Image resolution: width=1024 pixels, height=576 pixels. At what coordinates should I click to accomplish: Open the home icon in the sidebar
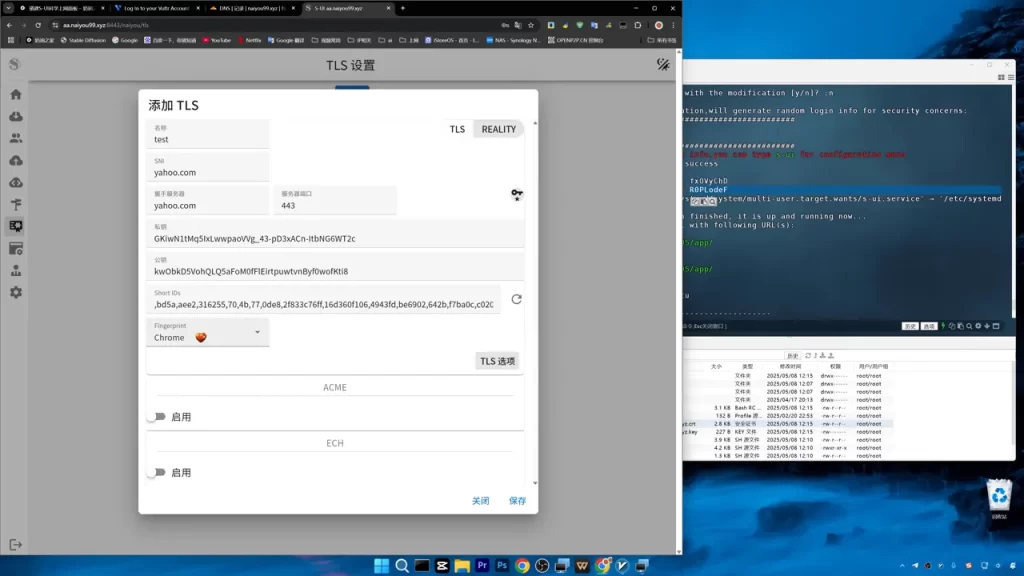(x=16, y=94)
